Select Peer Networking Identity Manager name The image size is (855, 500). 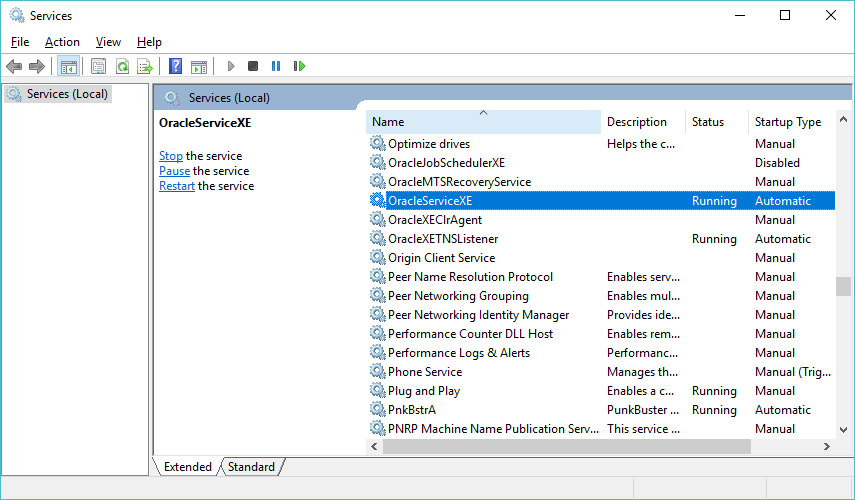(x=479, y=315)
